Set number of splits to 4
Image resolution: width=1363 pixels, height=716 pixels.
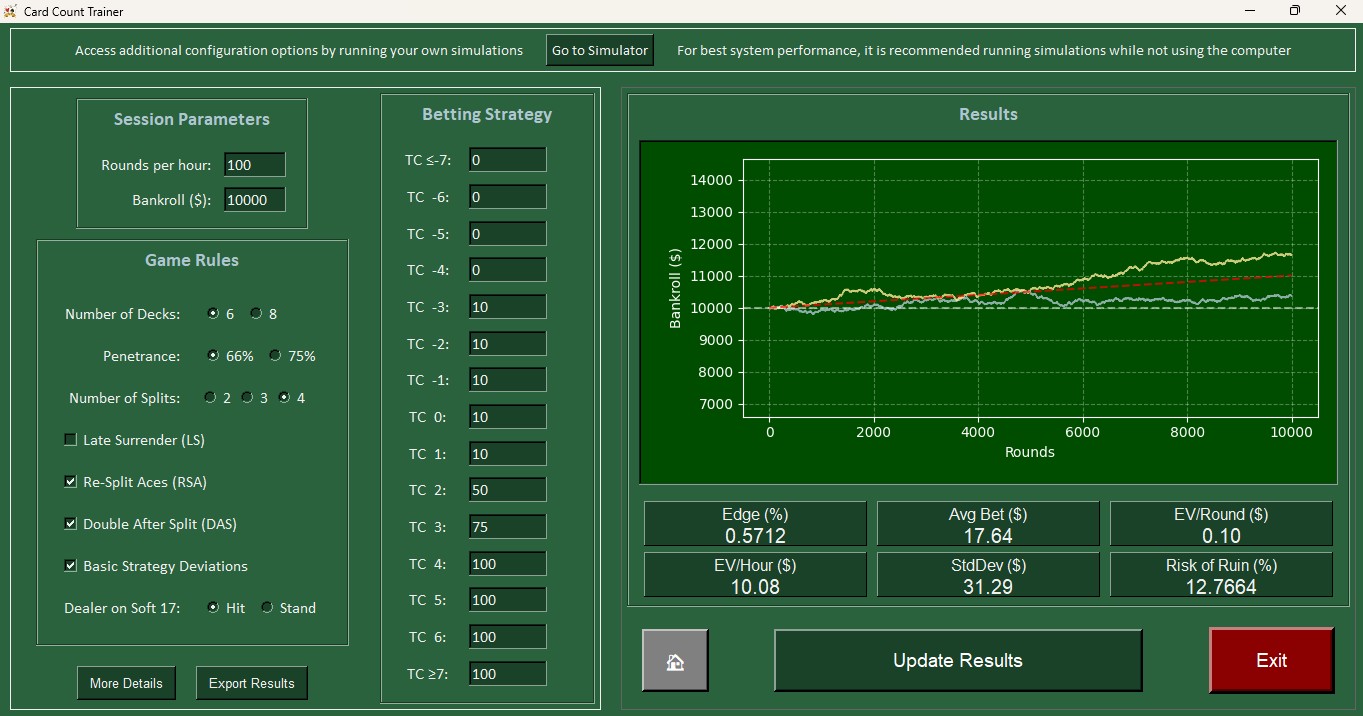(284, 398)
